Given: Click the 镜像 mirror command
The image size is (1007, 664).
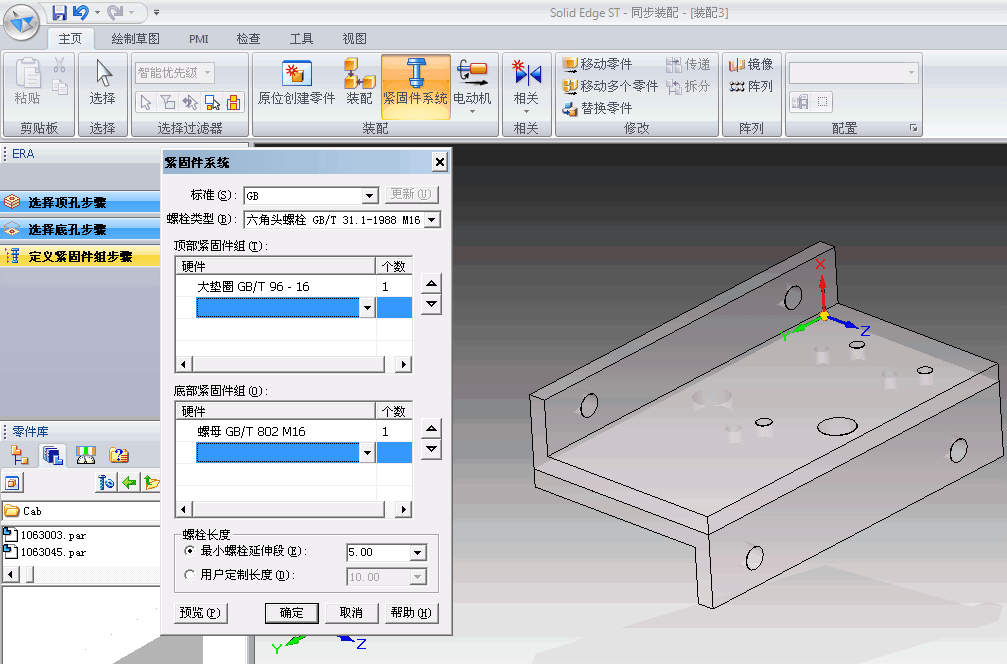Looking at the screenshot, I should tap(751, 64).
